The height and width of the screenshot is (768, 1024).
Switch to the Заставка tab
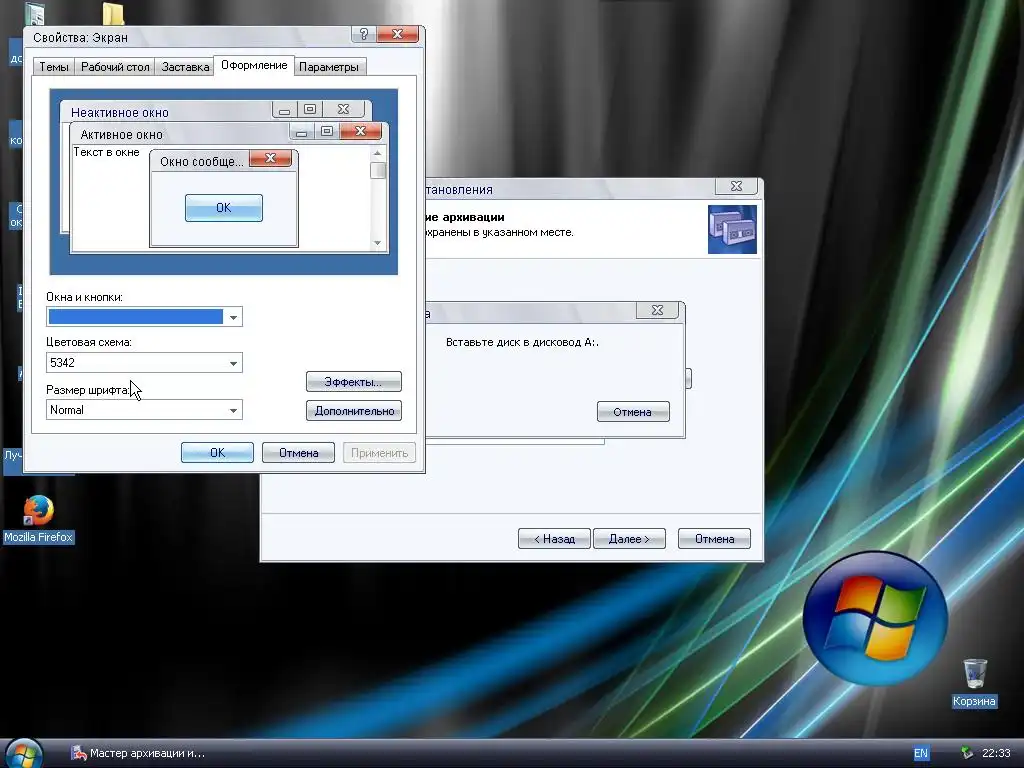[x=185, y=67]
